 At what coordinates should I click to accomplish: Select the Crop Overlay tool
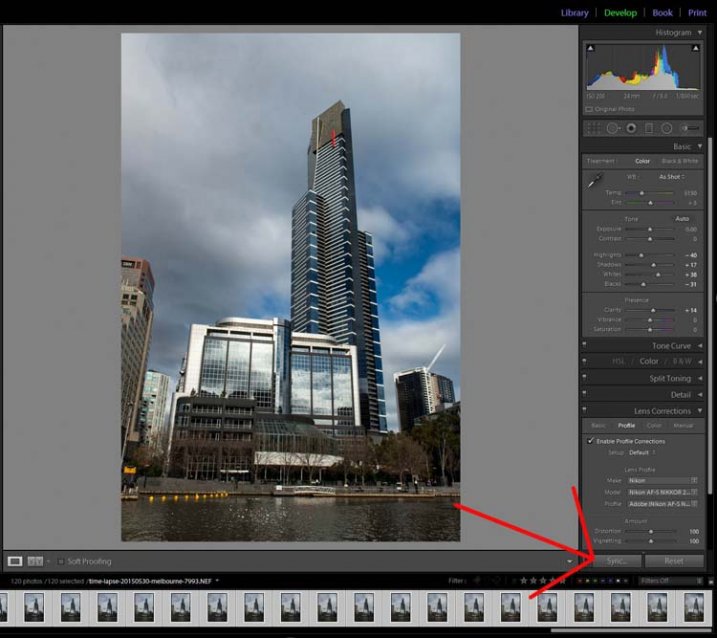coord(592,128)
